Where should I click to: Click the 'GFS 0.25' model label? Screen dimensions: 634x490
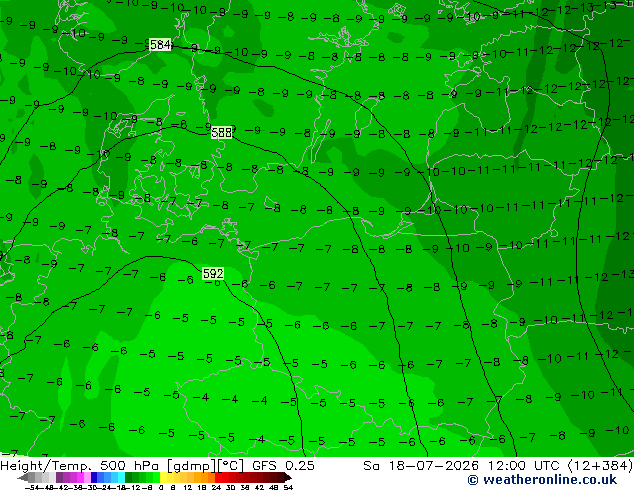click(x=283, y=465)
